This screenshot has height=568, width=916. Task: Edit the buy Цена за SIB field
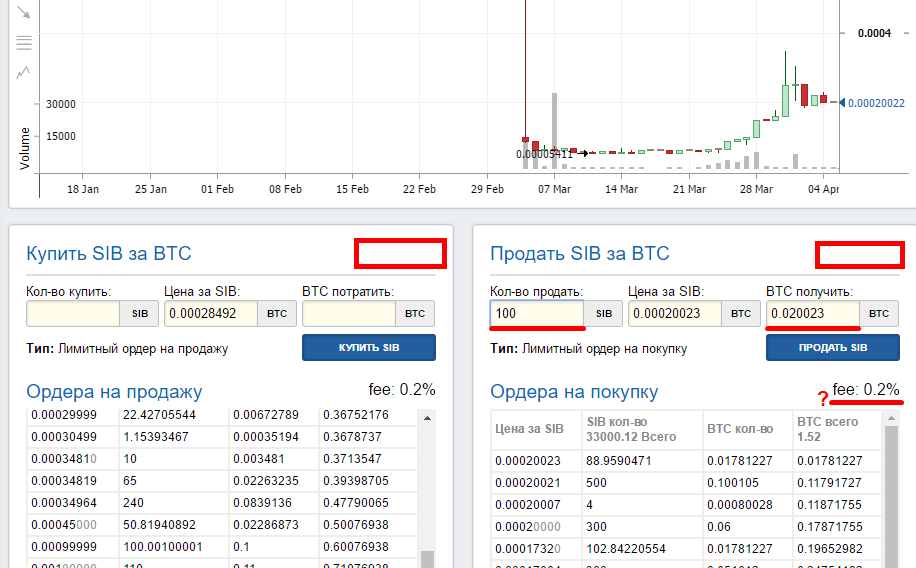click(x=211, y=313)
